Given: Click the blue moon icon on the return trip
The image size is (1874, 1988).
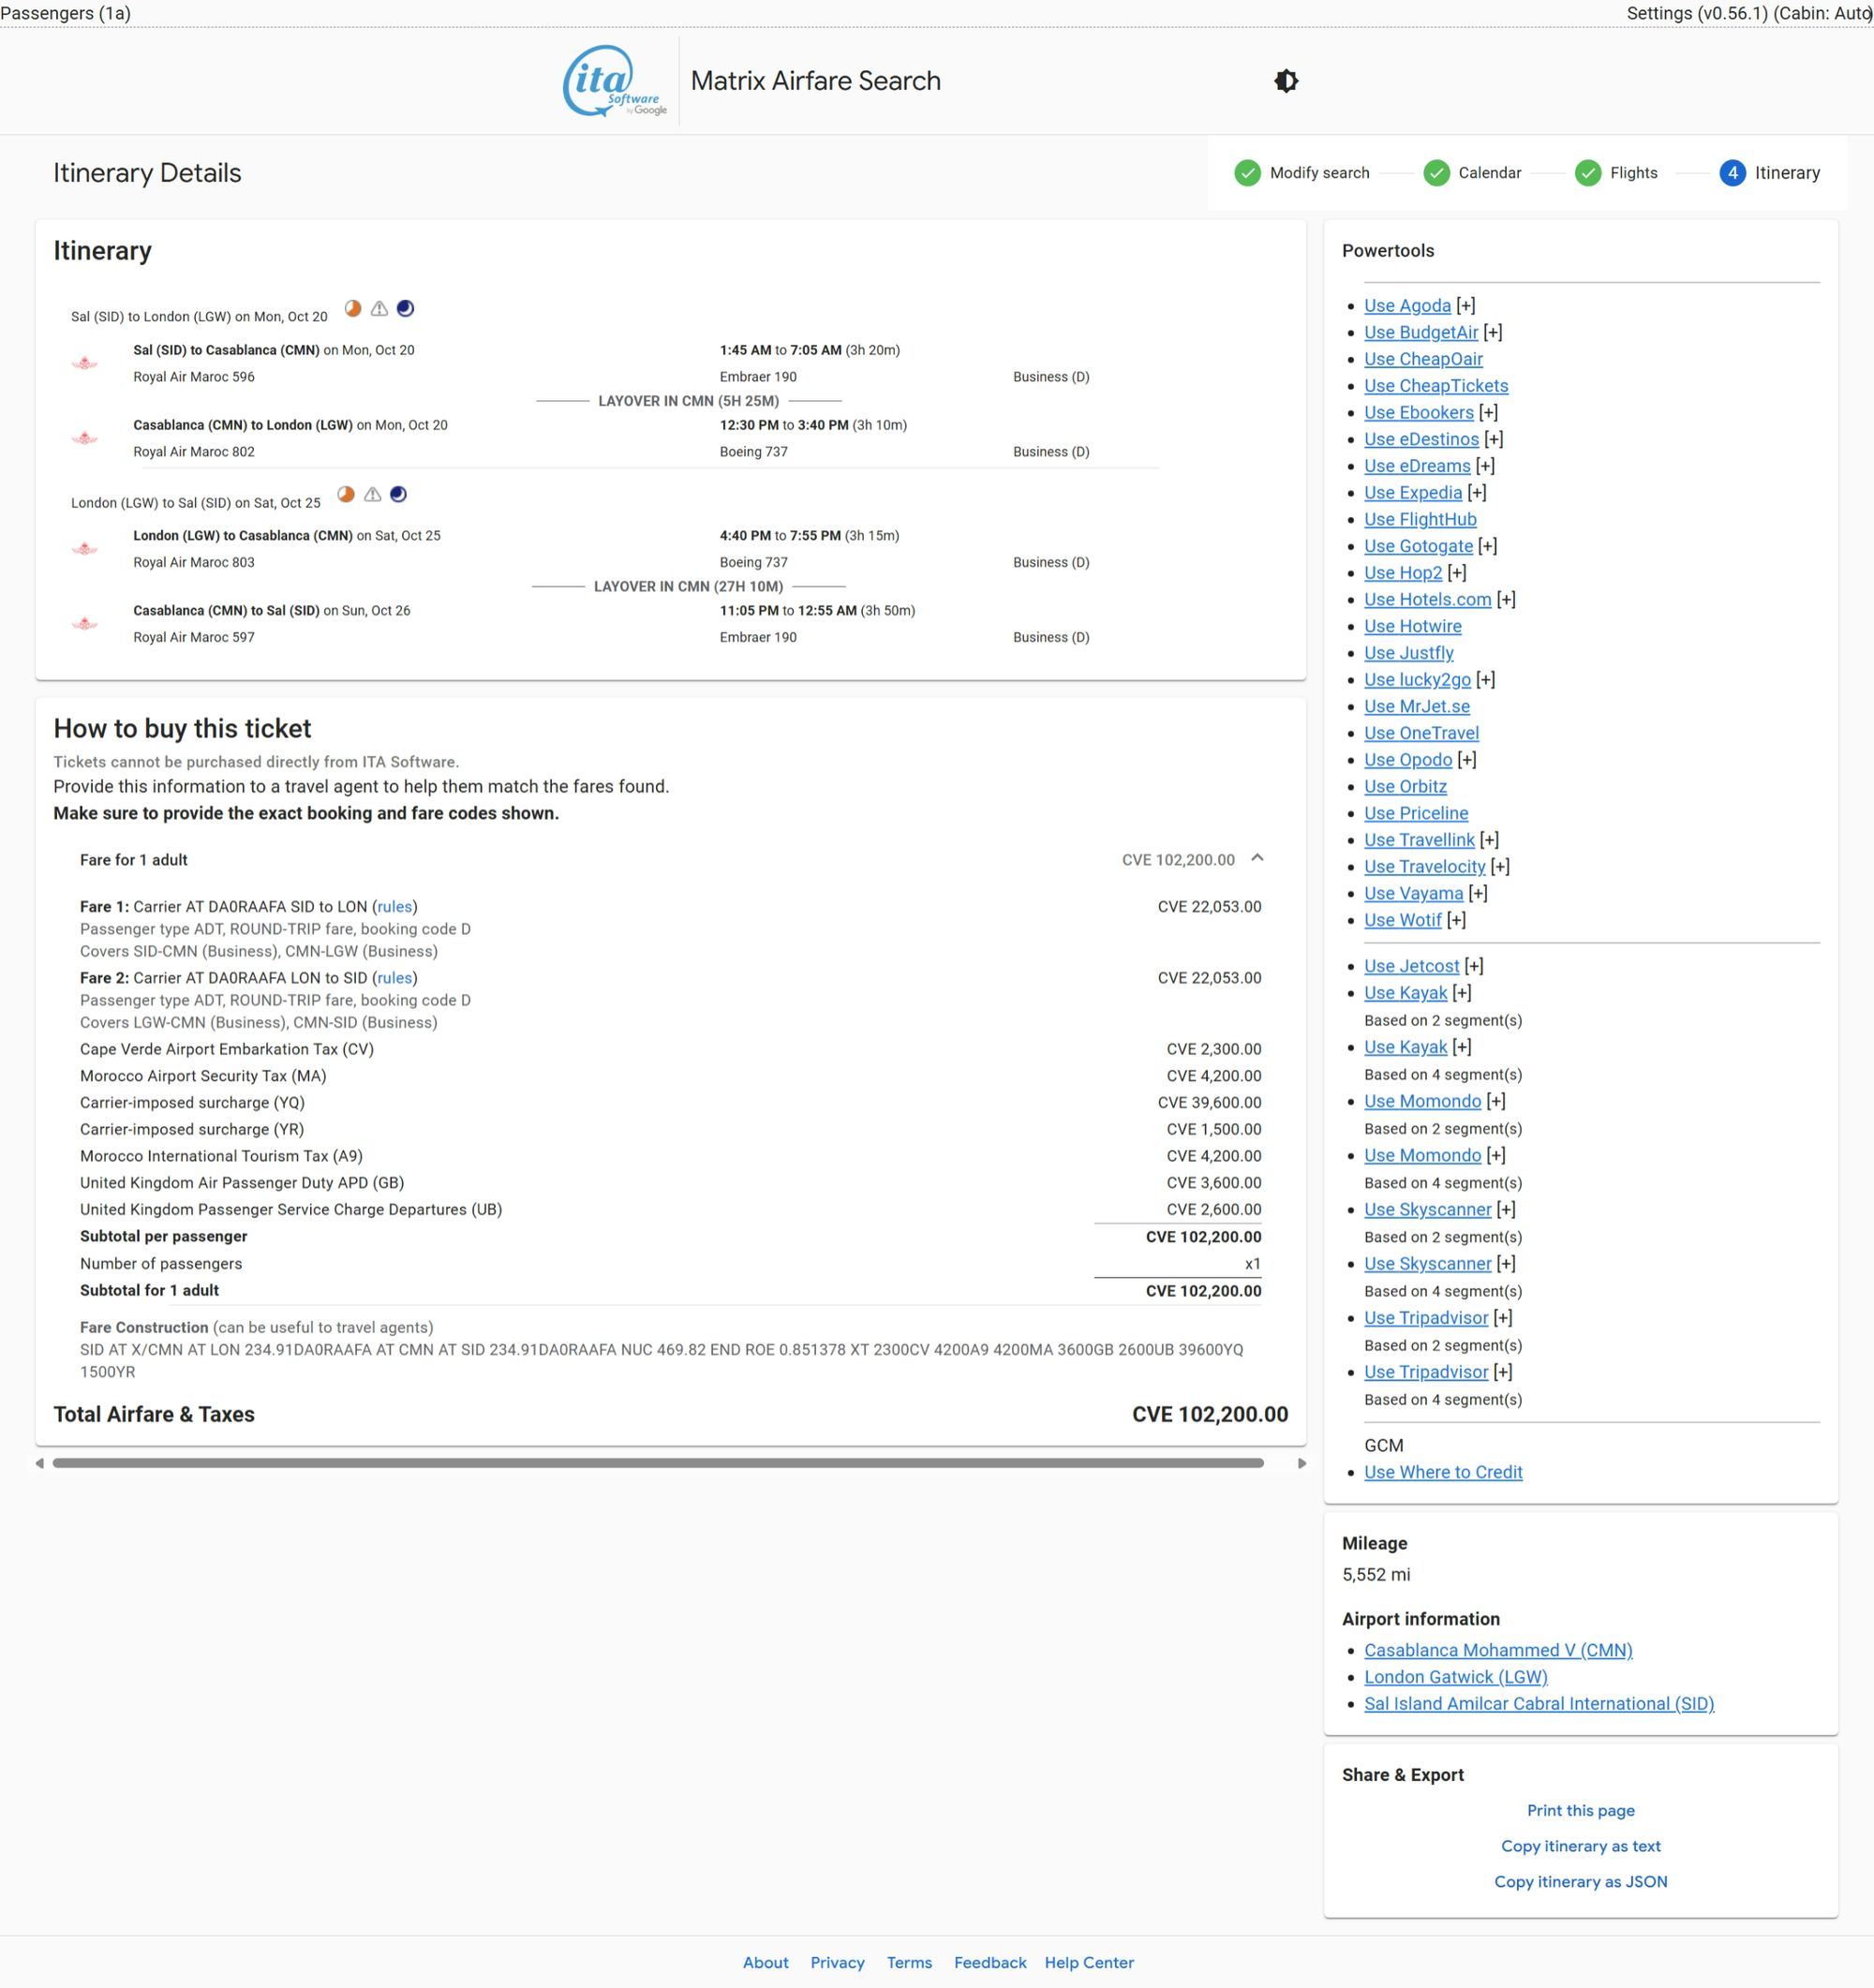Looking at the screenshot, I should click(398, 494).
